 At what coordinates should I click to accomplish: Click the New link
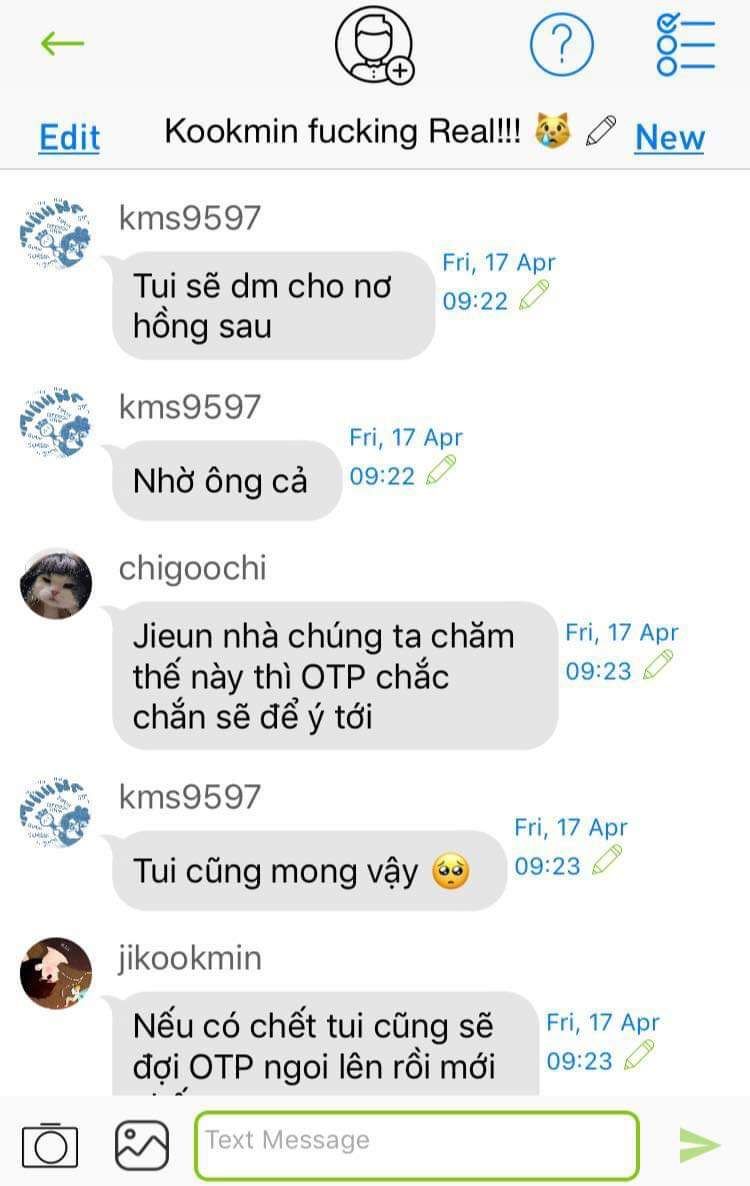[670, 138]
